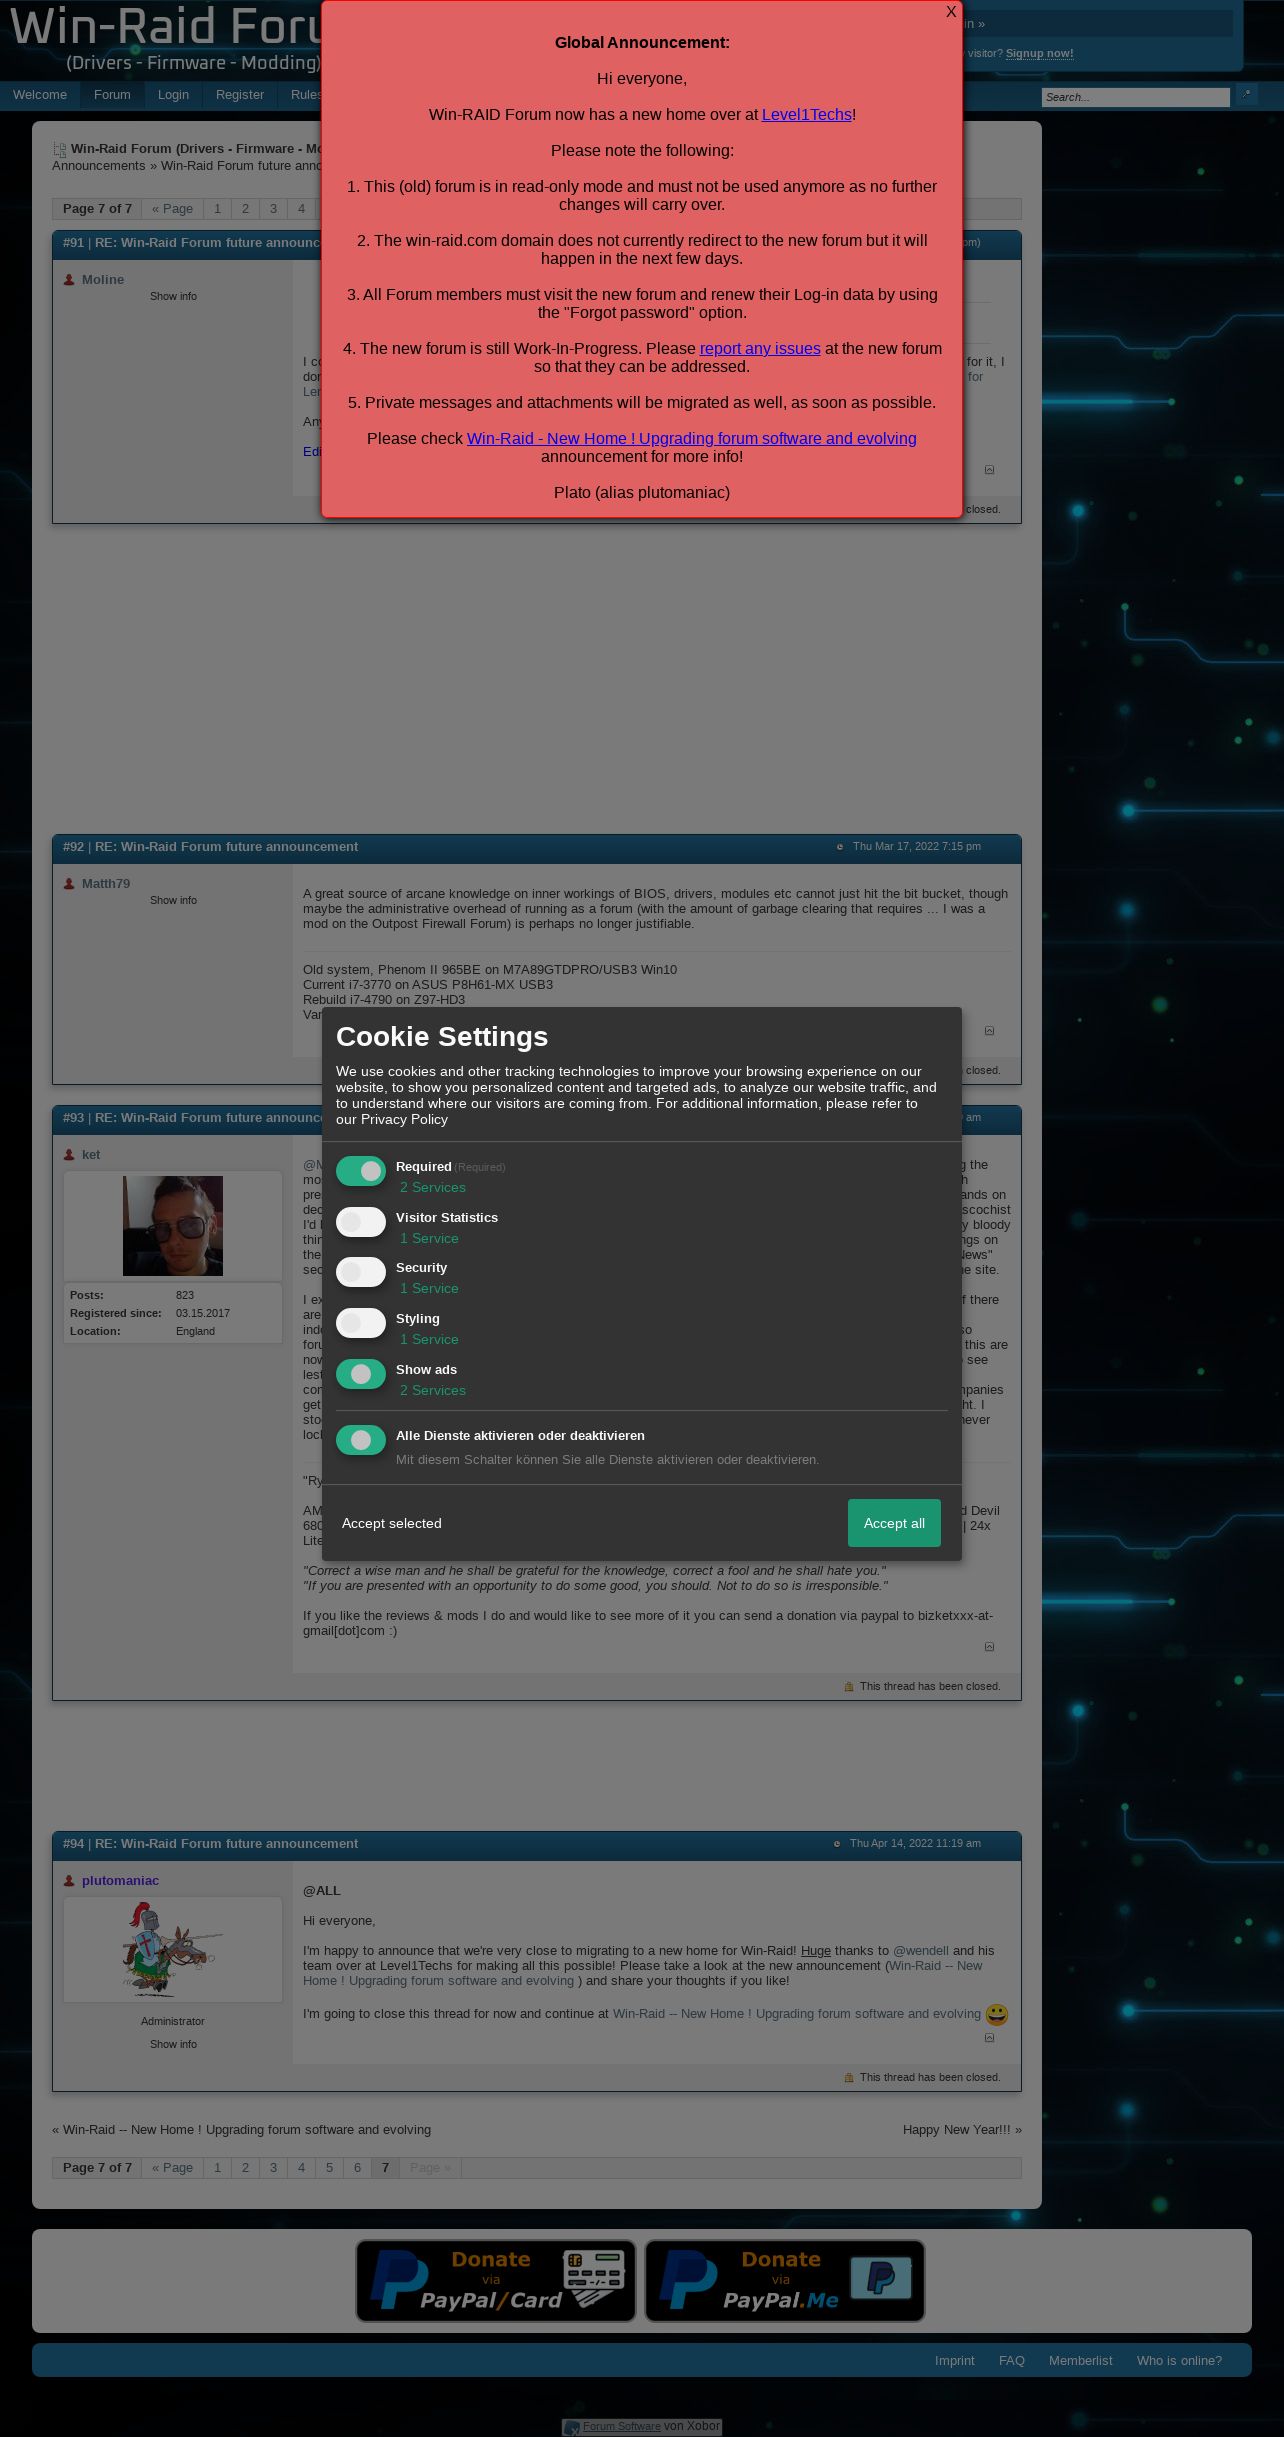Open next thread Happy New Year!!! link
1284x2437 pixels.
point(957,2130)
